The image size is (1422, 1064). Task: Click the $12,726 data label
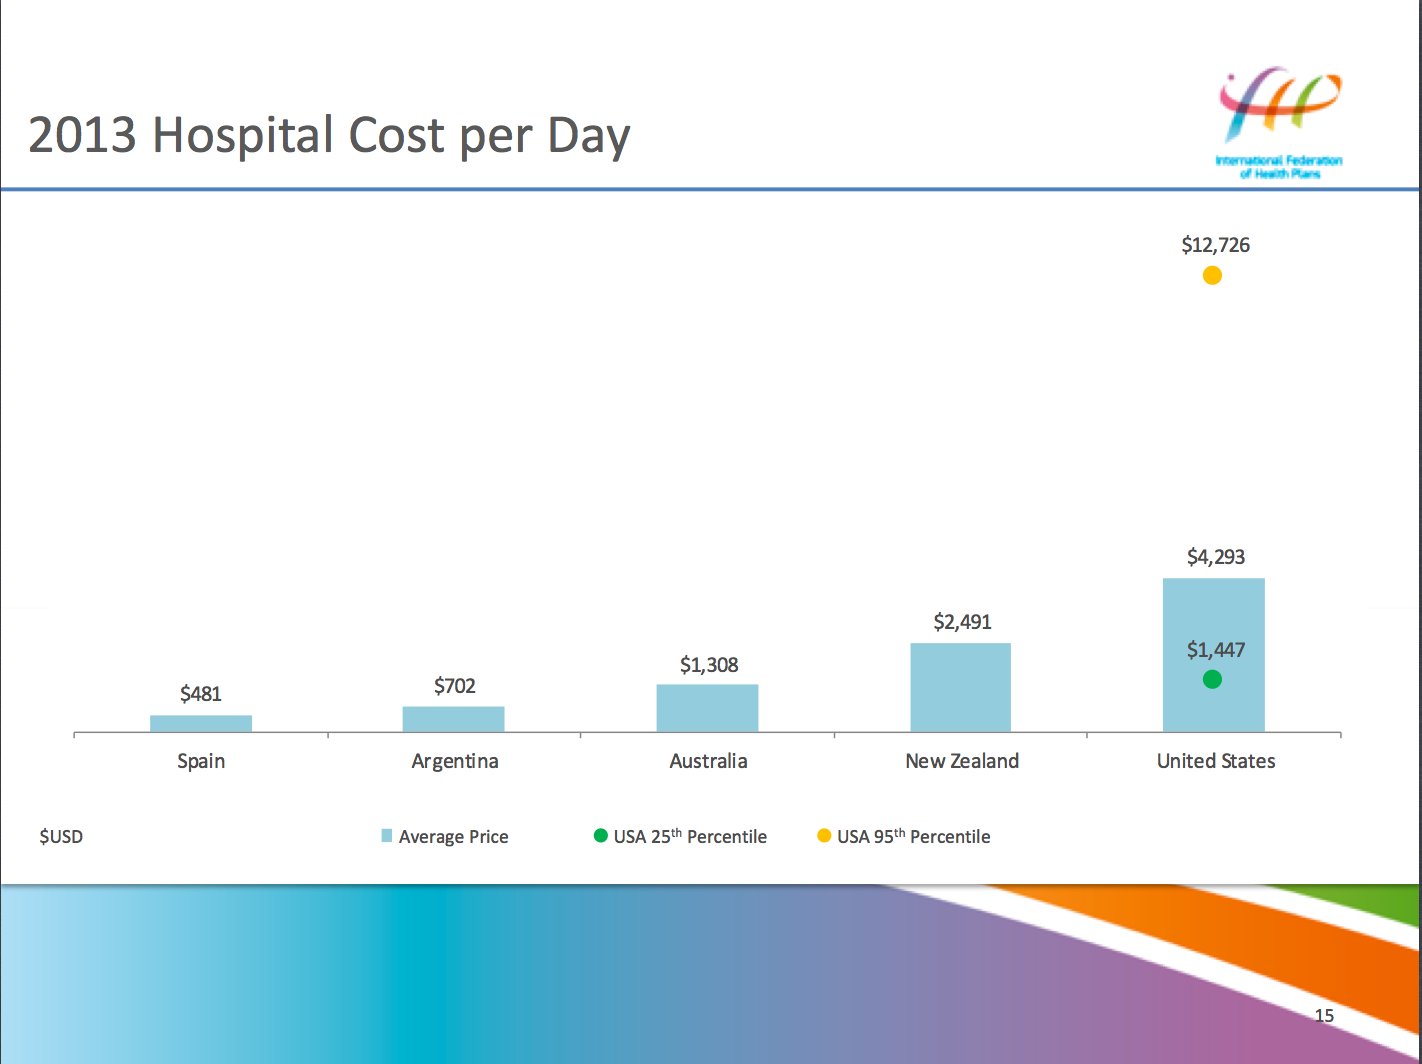pos(1216,245)
